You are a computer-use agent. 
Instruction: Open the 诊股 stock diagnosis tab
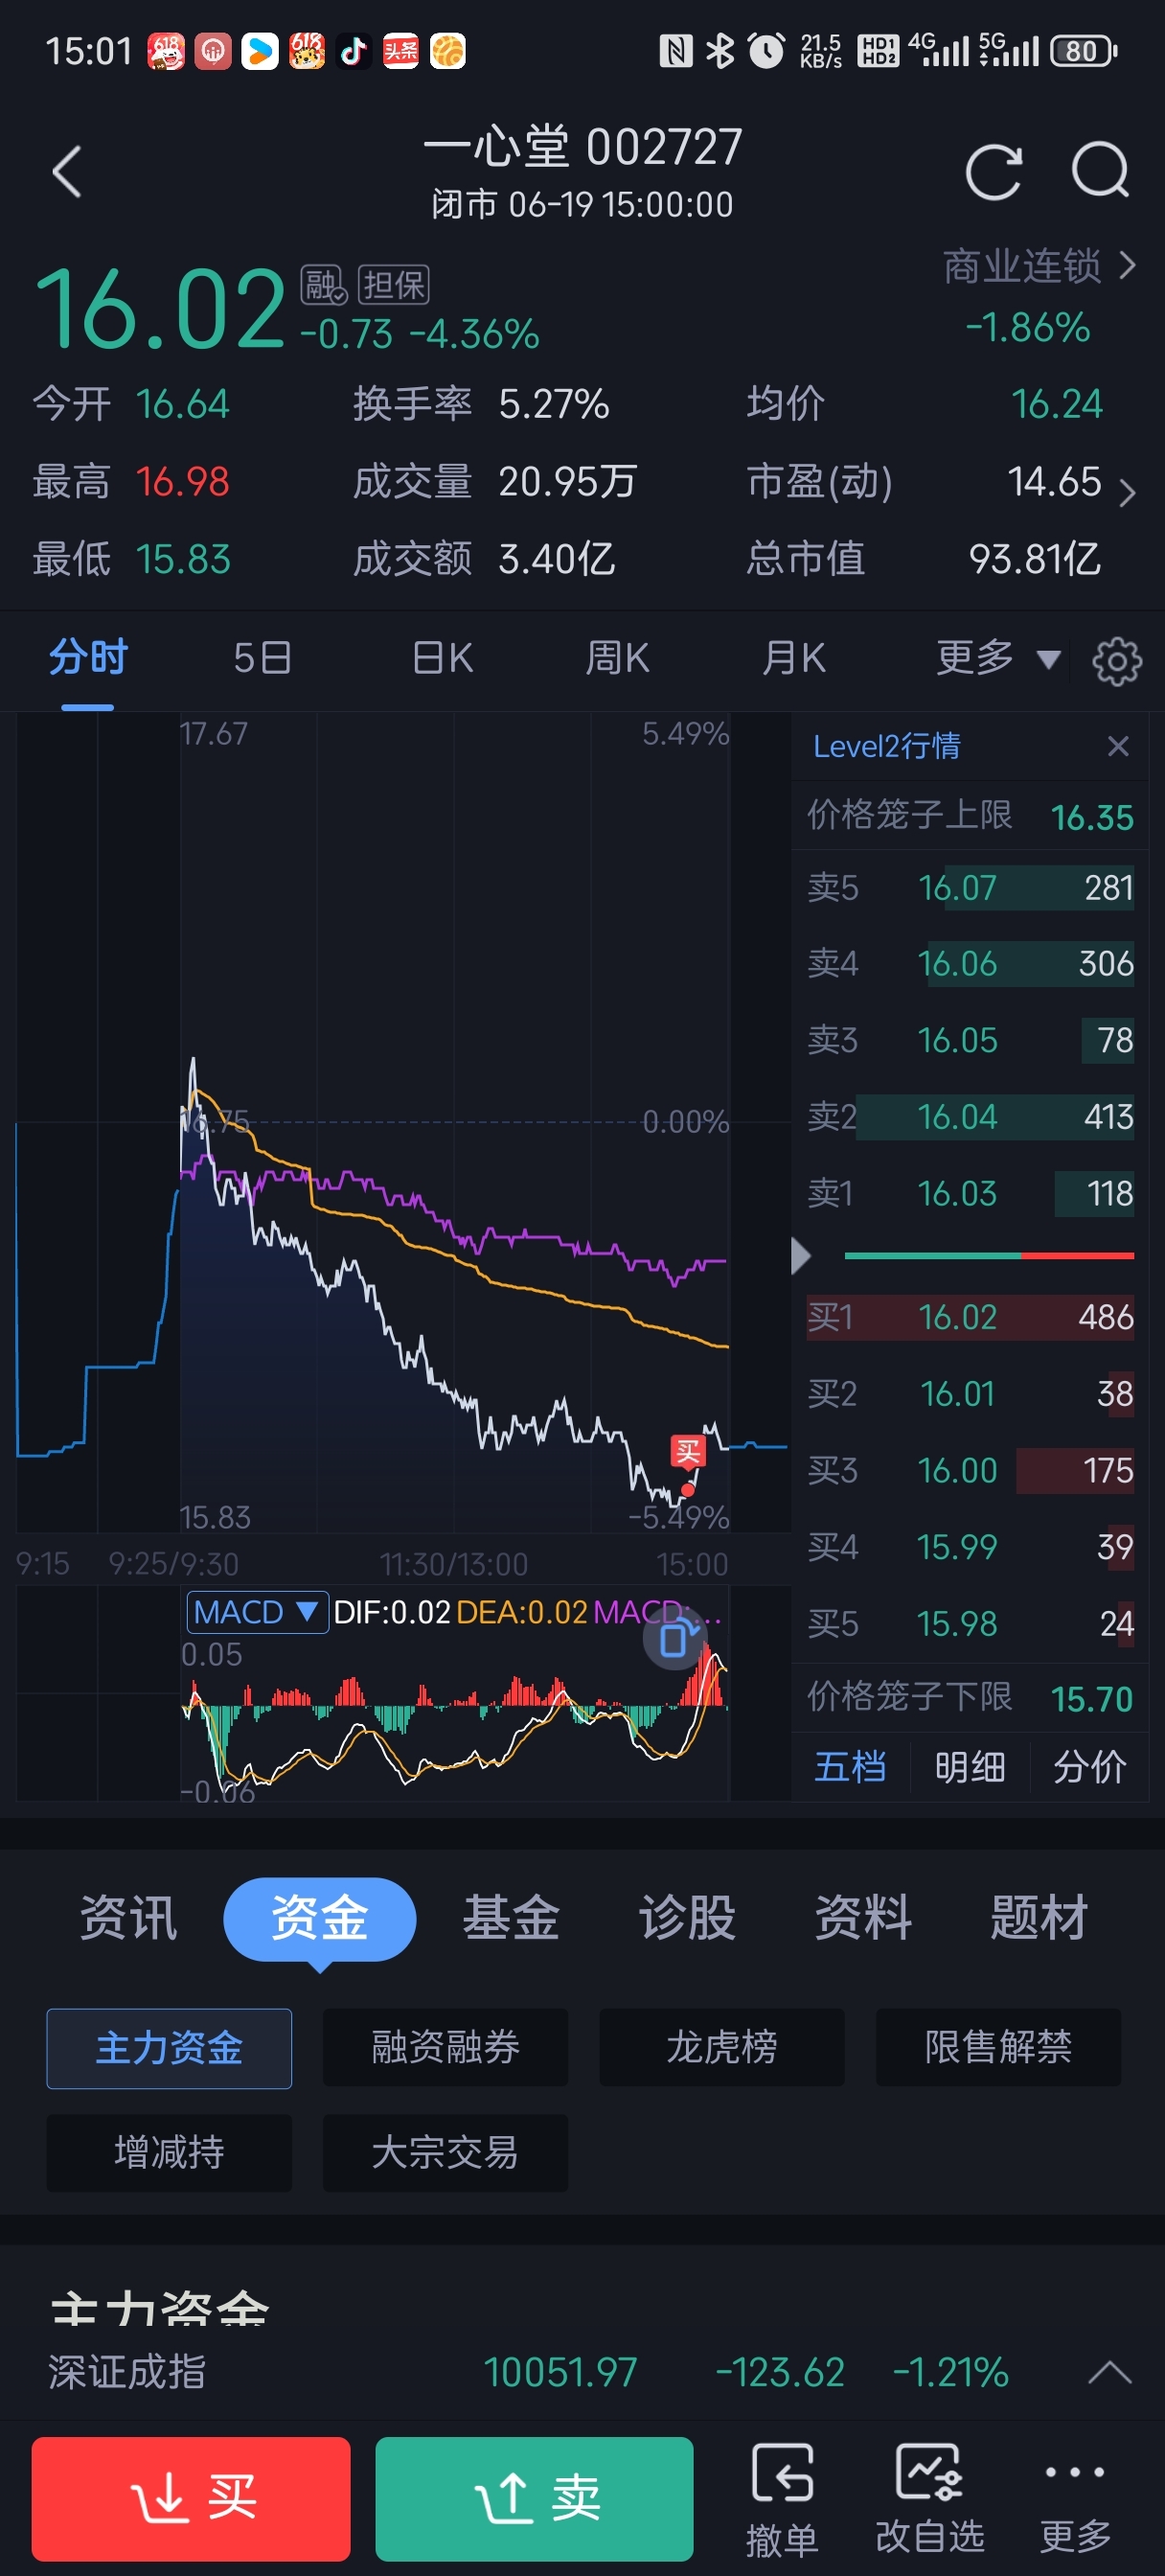pyautogui.click(x=687, y=1918)
